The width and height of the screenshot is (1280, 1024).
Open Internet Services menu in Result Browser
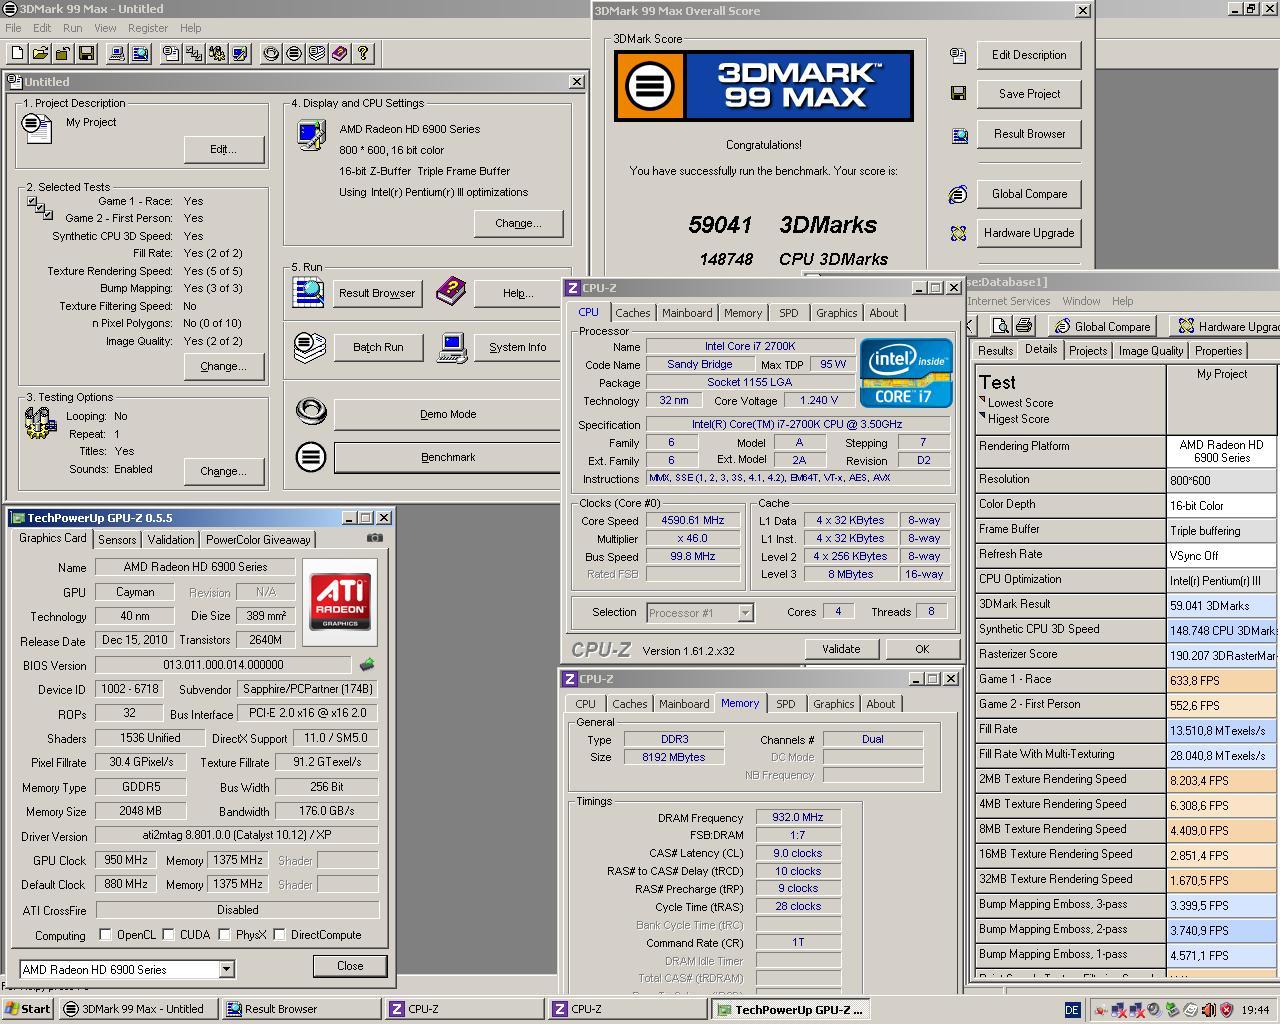click(1008, 301)
